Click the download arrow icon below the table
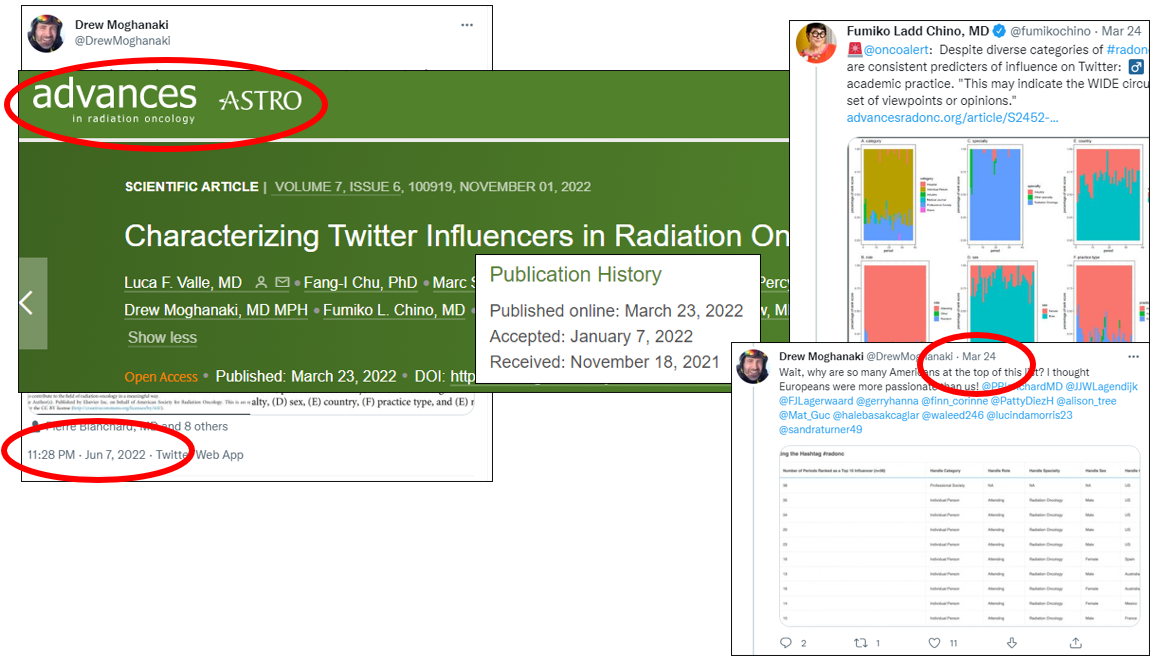Image resolution: width=1164 pixels, height=666 pixels. click(1011, 642)
